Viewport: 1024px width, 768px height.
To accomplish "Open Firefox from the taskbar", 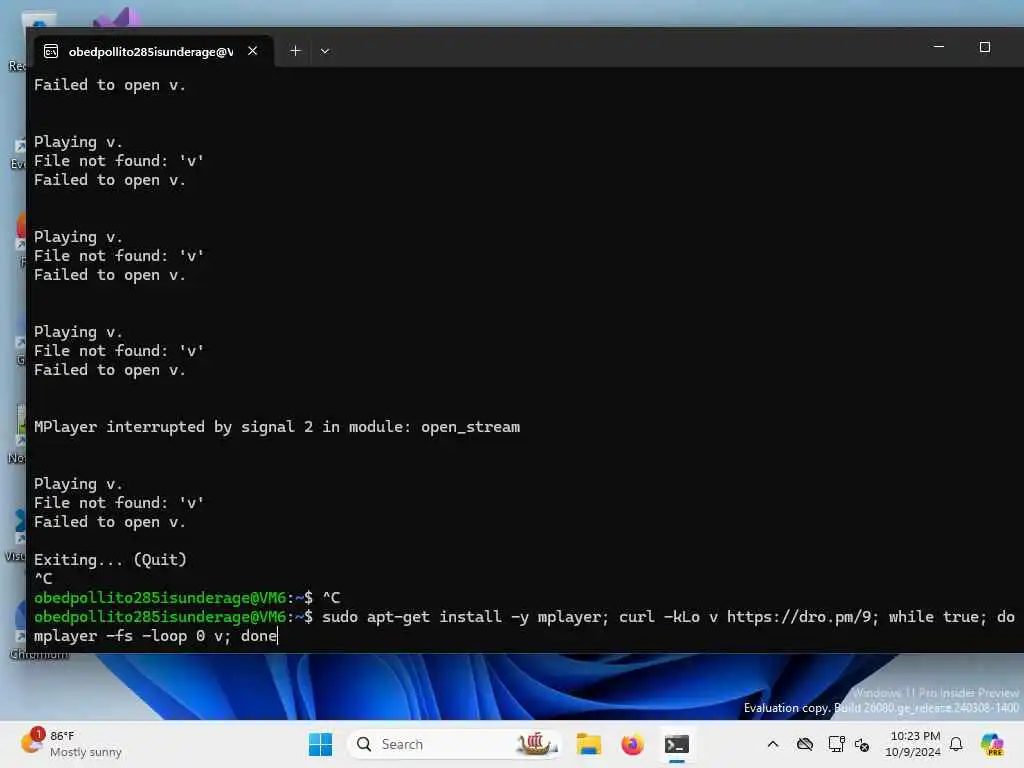I will point(632,744).
